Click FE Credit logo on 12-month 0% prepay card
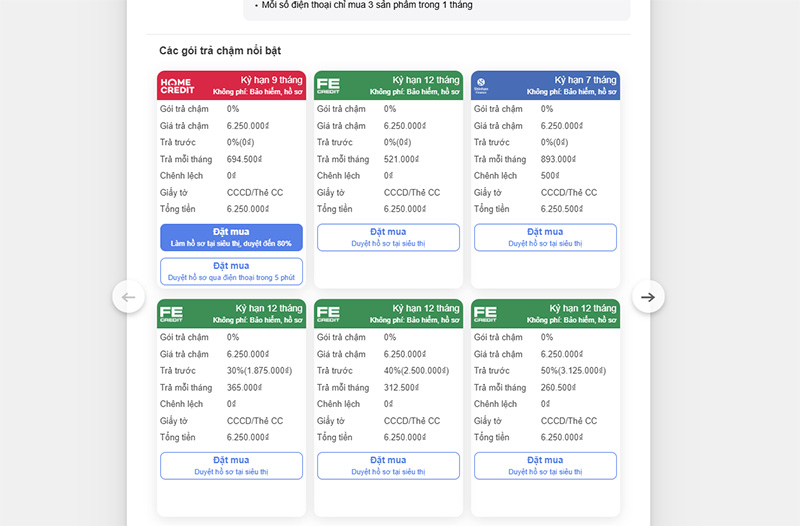 point(328,86)
